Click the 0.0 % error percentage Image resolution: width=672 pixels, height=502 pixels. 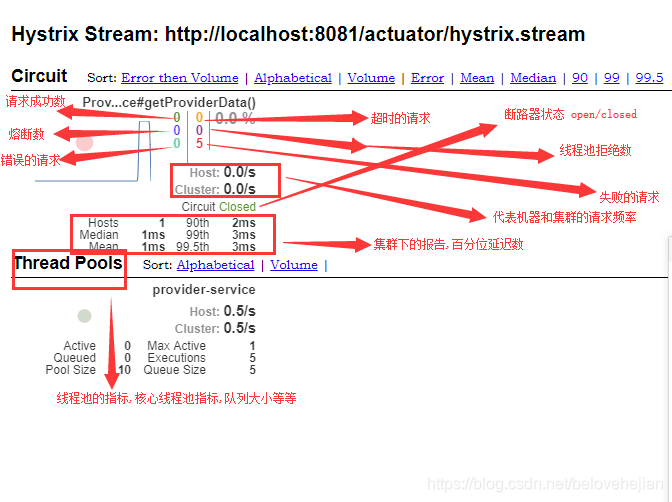(235, 118)
